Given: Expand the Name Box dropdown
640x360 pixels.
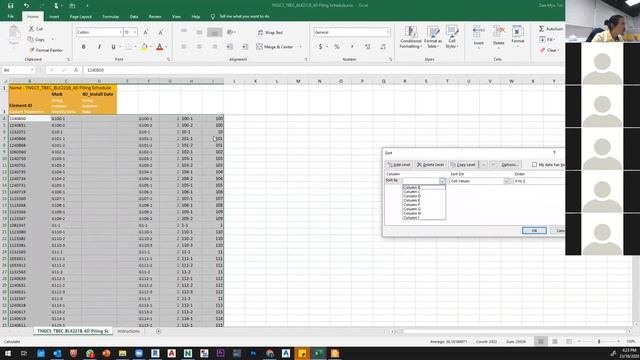Looking at the screenshot, I should coord(32,70).
